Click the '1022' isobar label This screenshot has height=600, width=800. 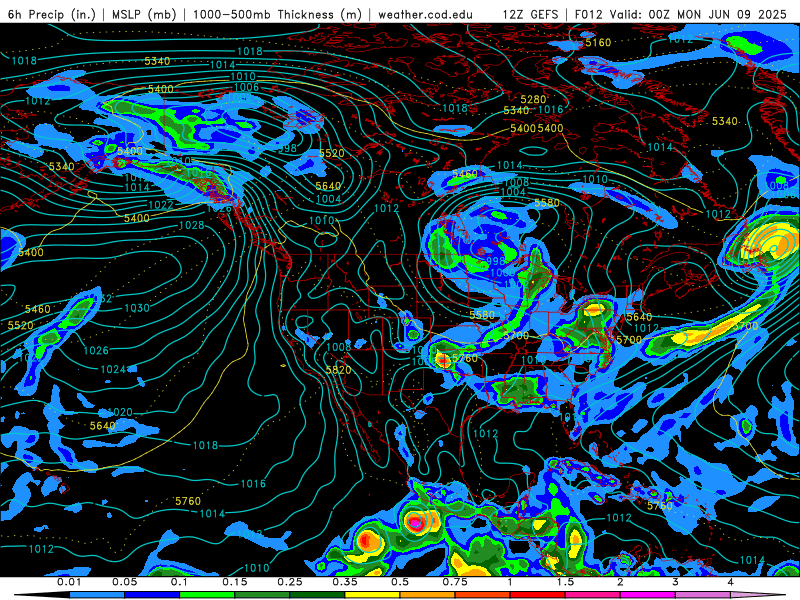pos(161,205)
